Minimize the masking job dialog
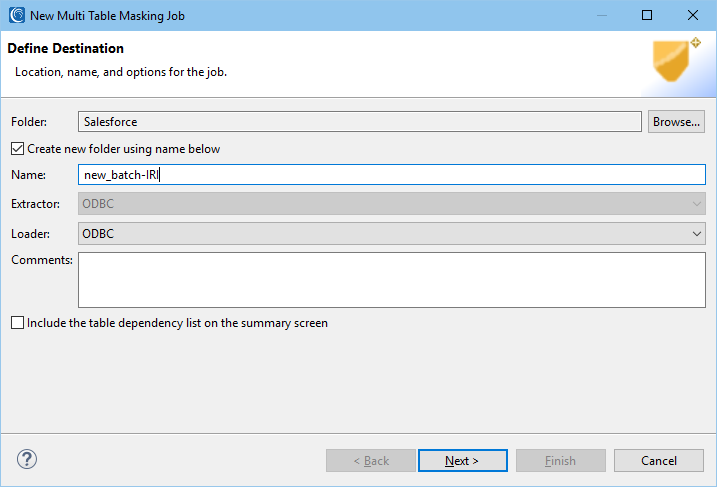The width and height of the screenshot is (717, 487). (x=602, y=15)
